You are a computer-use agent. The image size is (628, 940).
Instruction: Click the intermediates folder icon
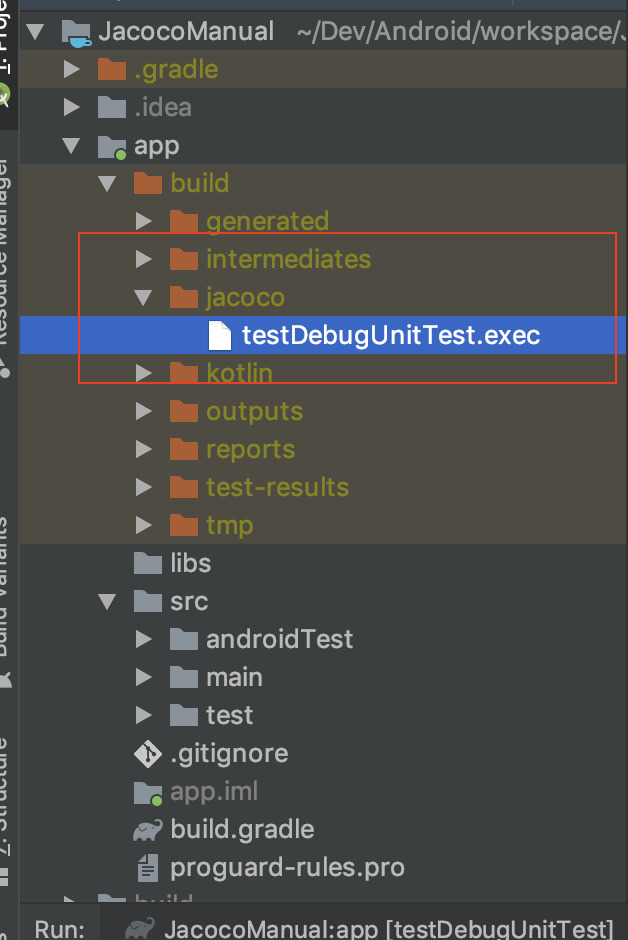click(x=184, y=259)
